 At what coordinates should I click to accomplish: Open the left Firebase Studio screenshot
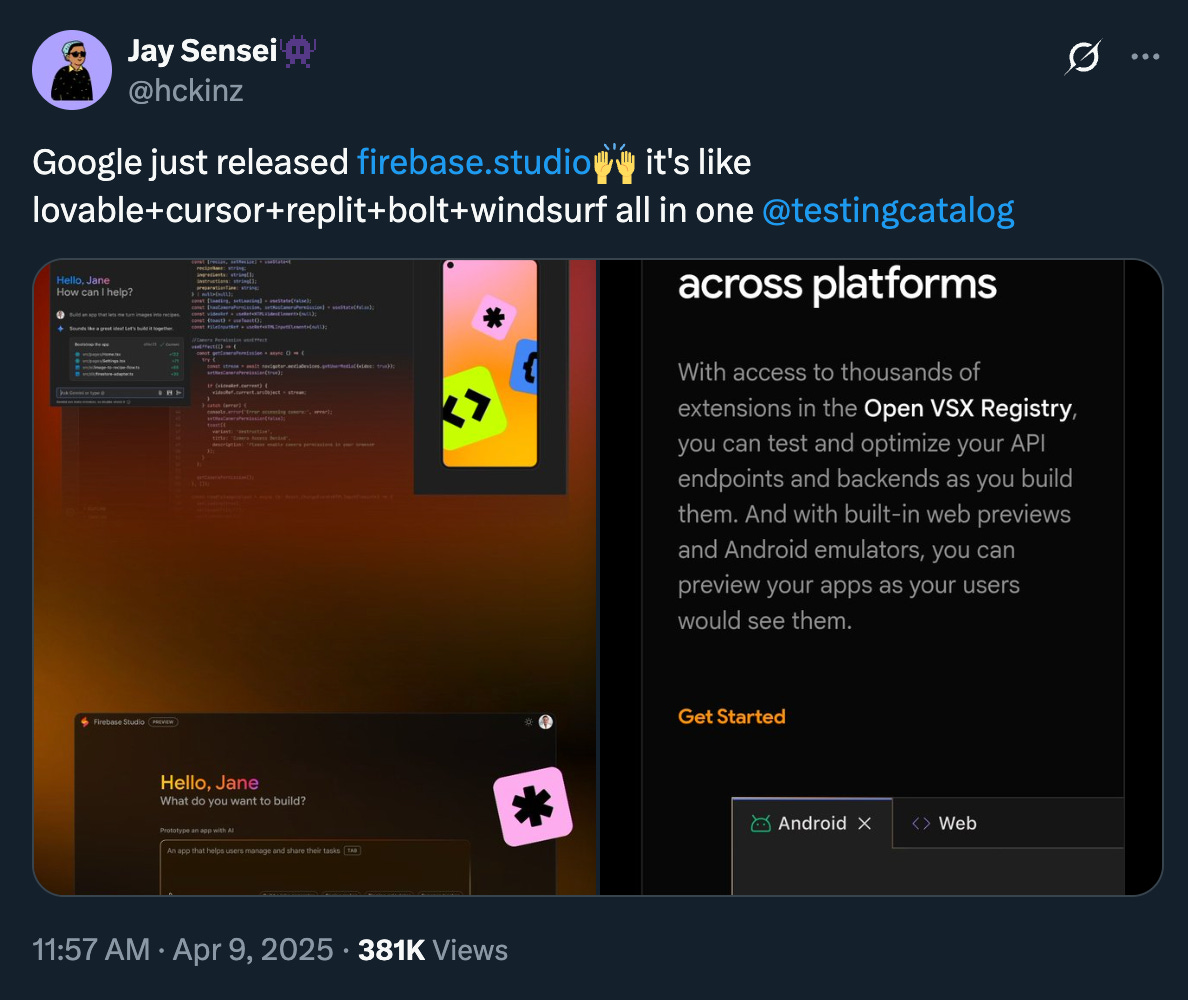[x=314, y=577]
